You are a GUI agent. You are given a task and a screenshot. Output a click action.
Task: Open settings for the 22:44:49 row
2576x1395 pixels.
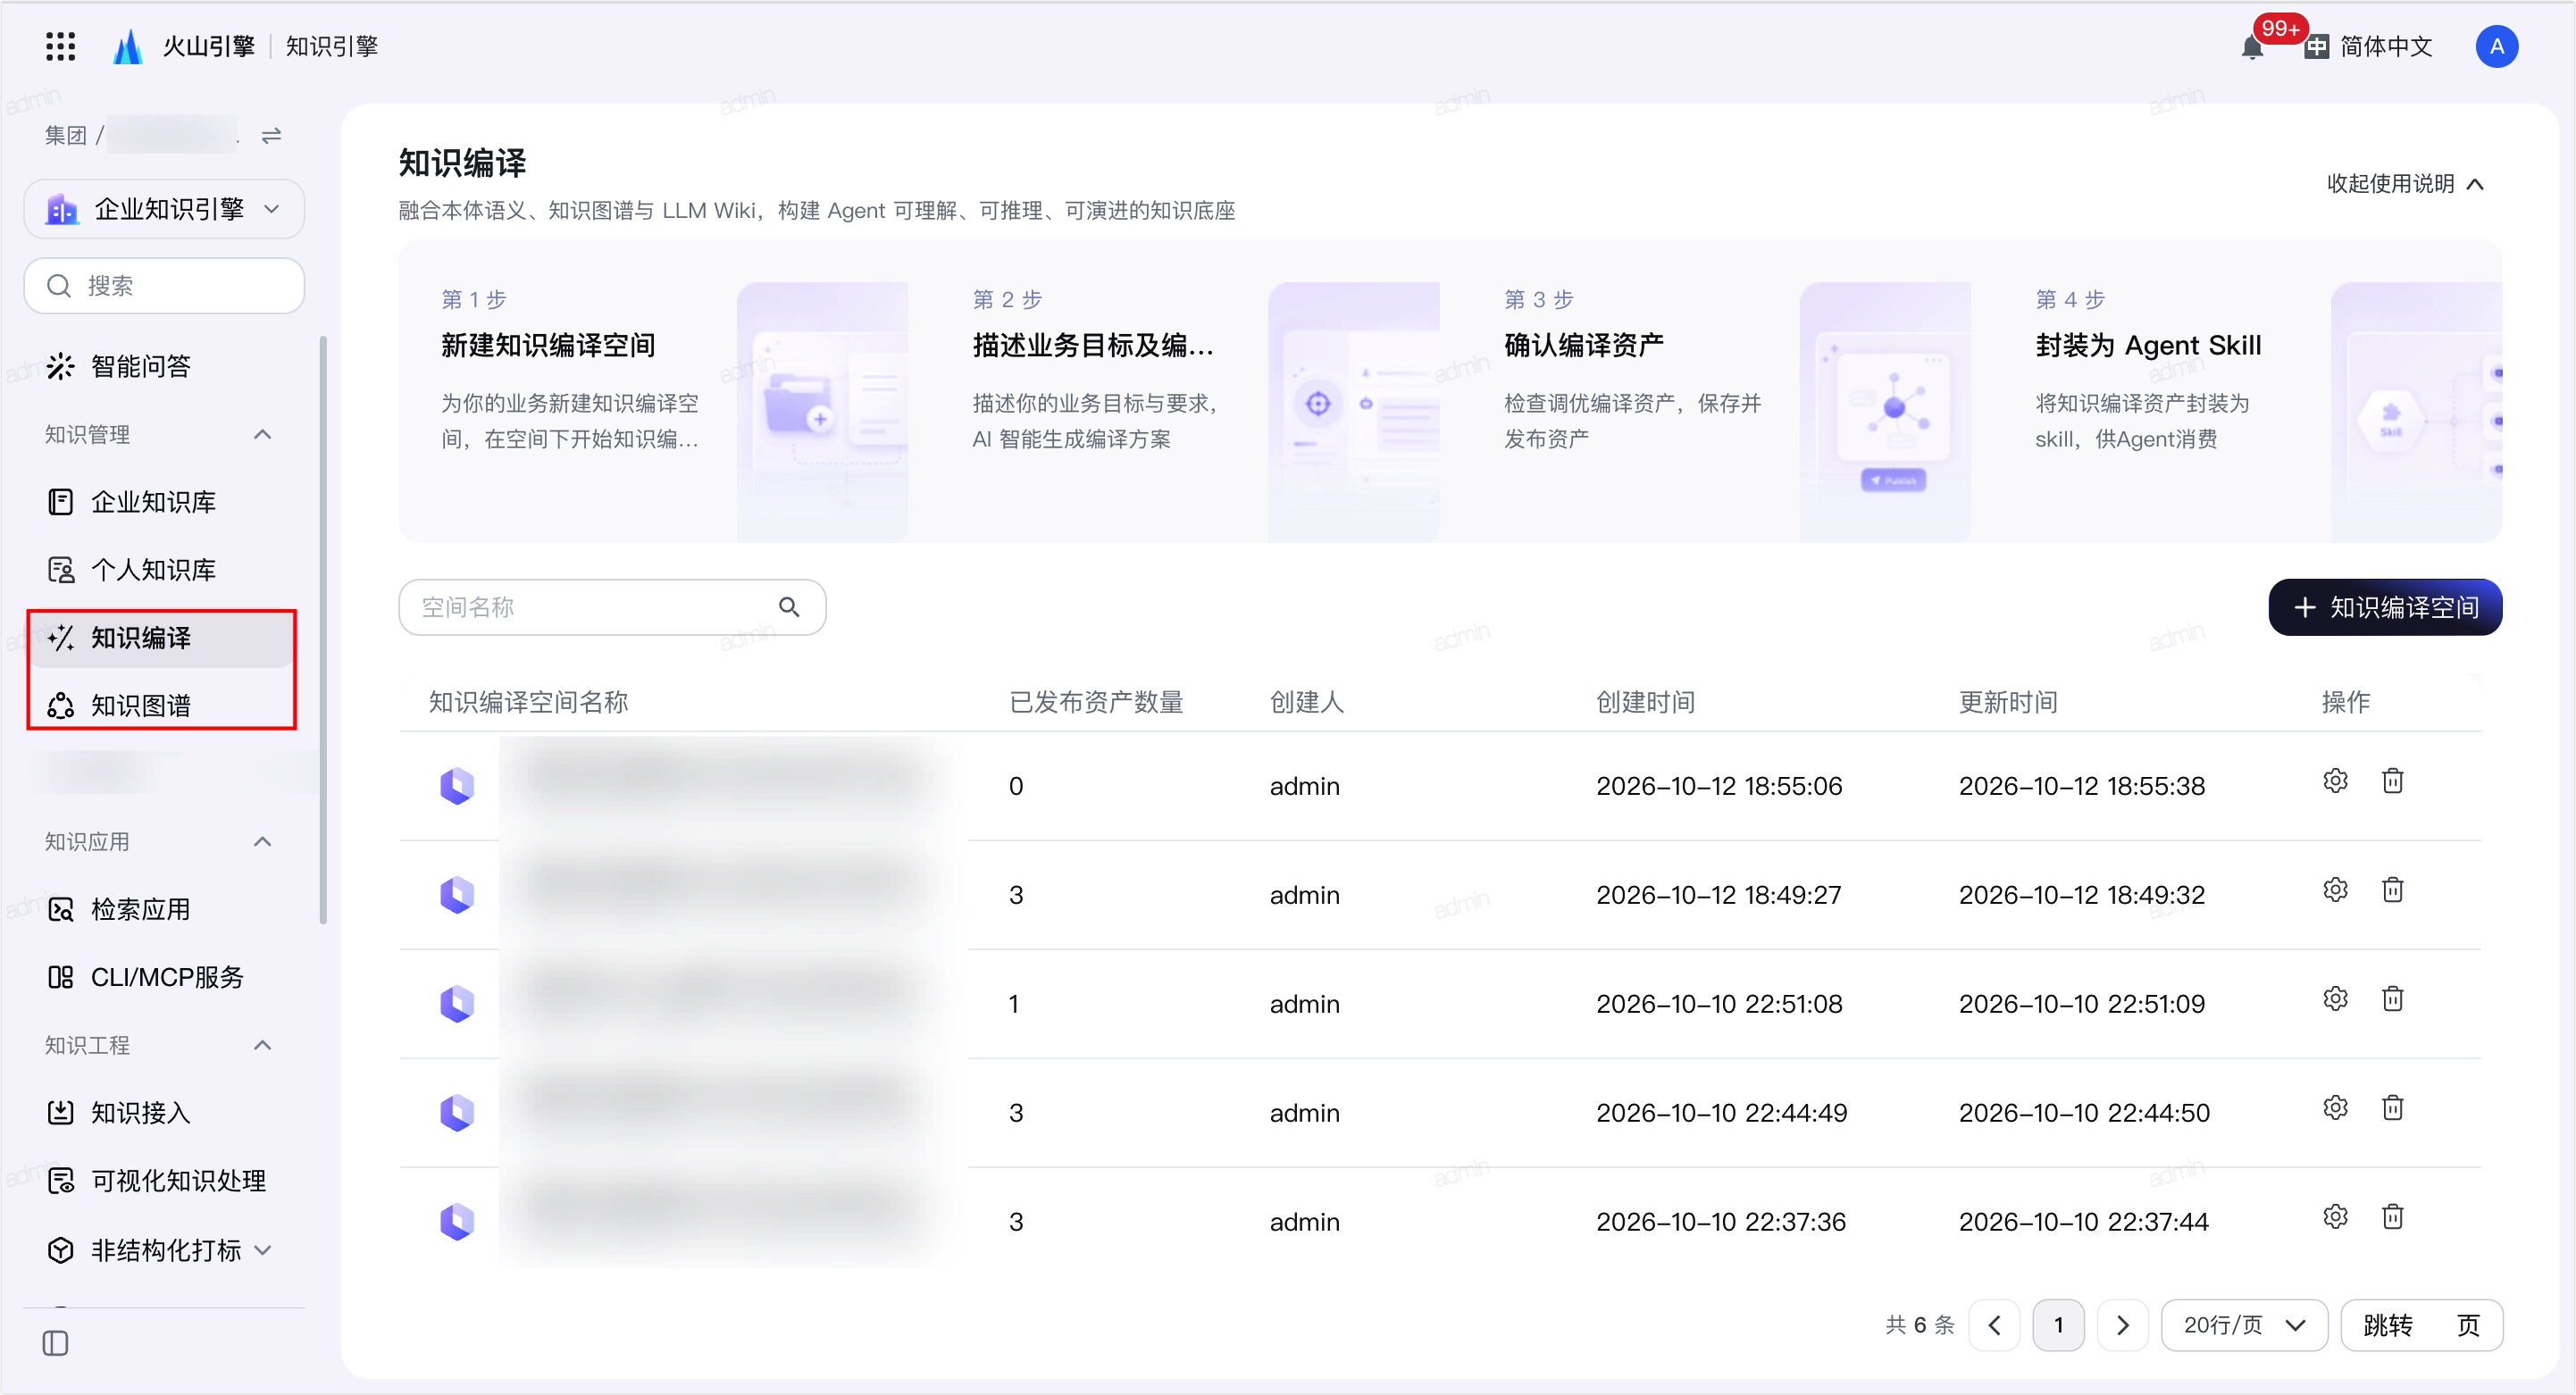pyautogui.click(x=2335, y=1108)
